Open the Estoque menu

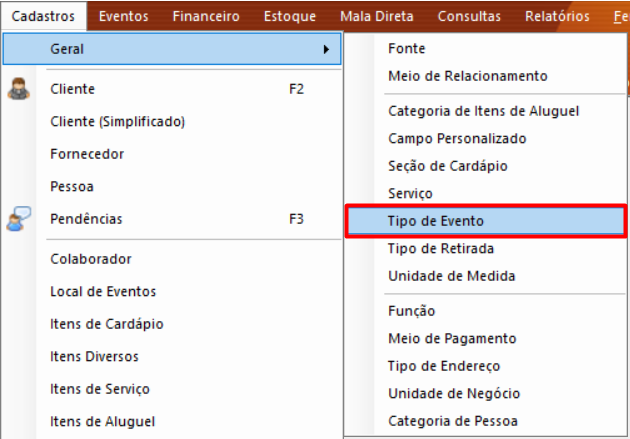tap(290, 16)
